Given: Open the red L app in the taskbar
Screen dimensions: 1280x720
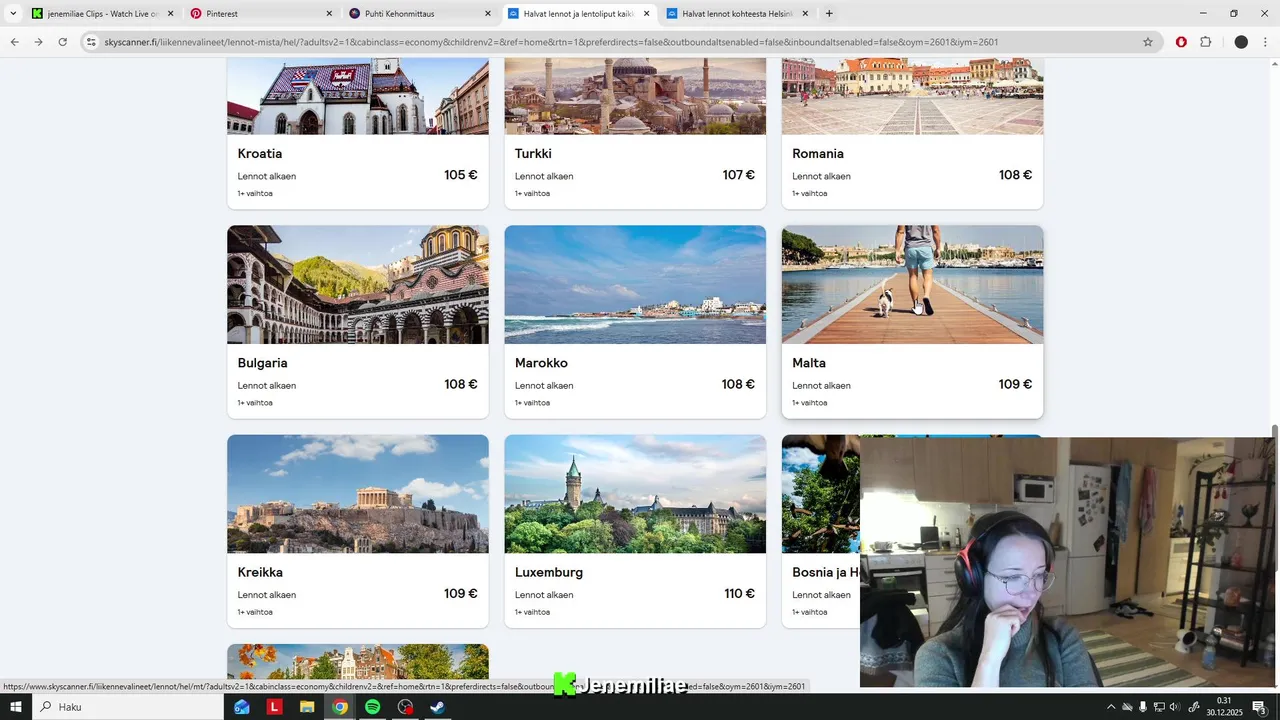Looking at the screenshot, I should (274, 707).
